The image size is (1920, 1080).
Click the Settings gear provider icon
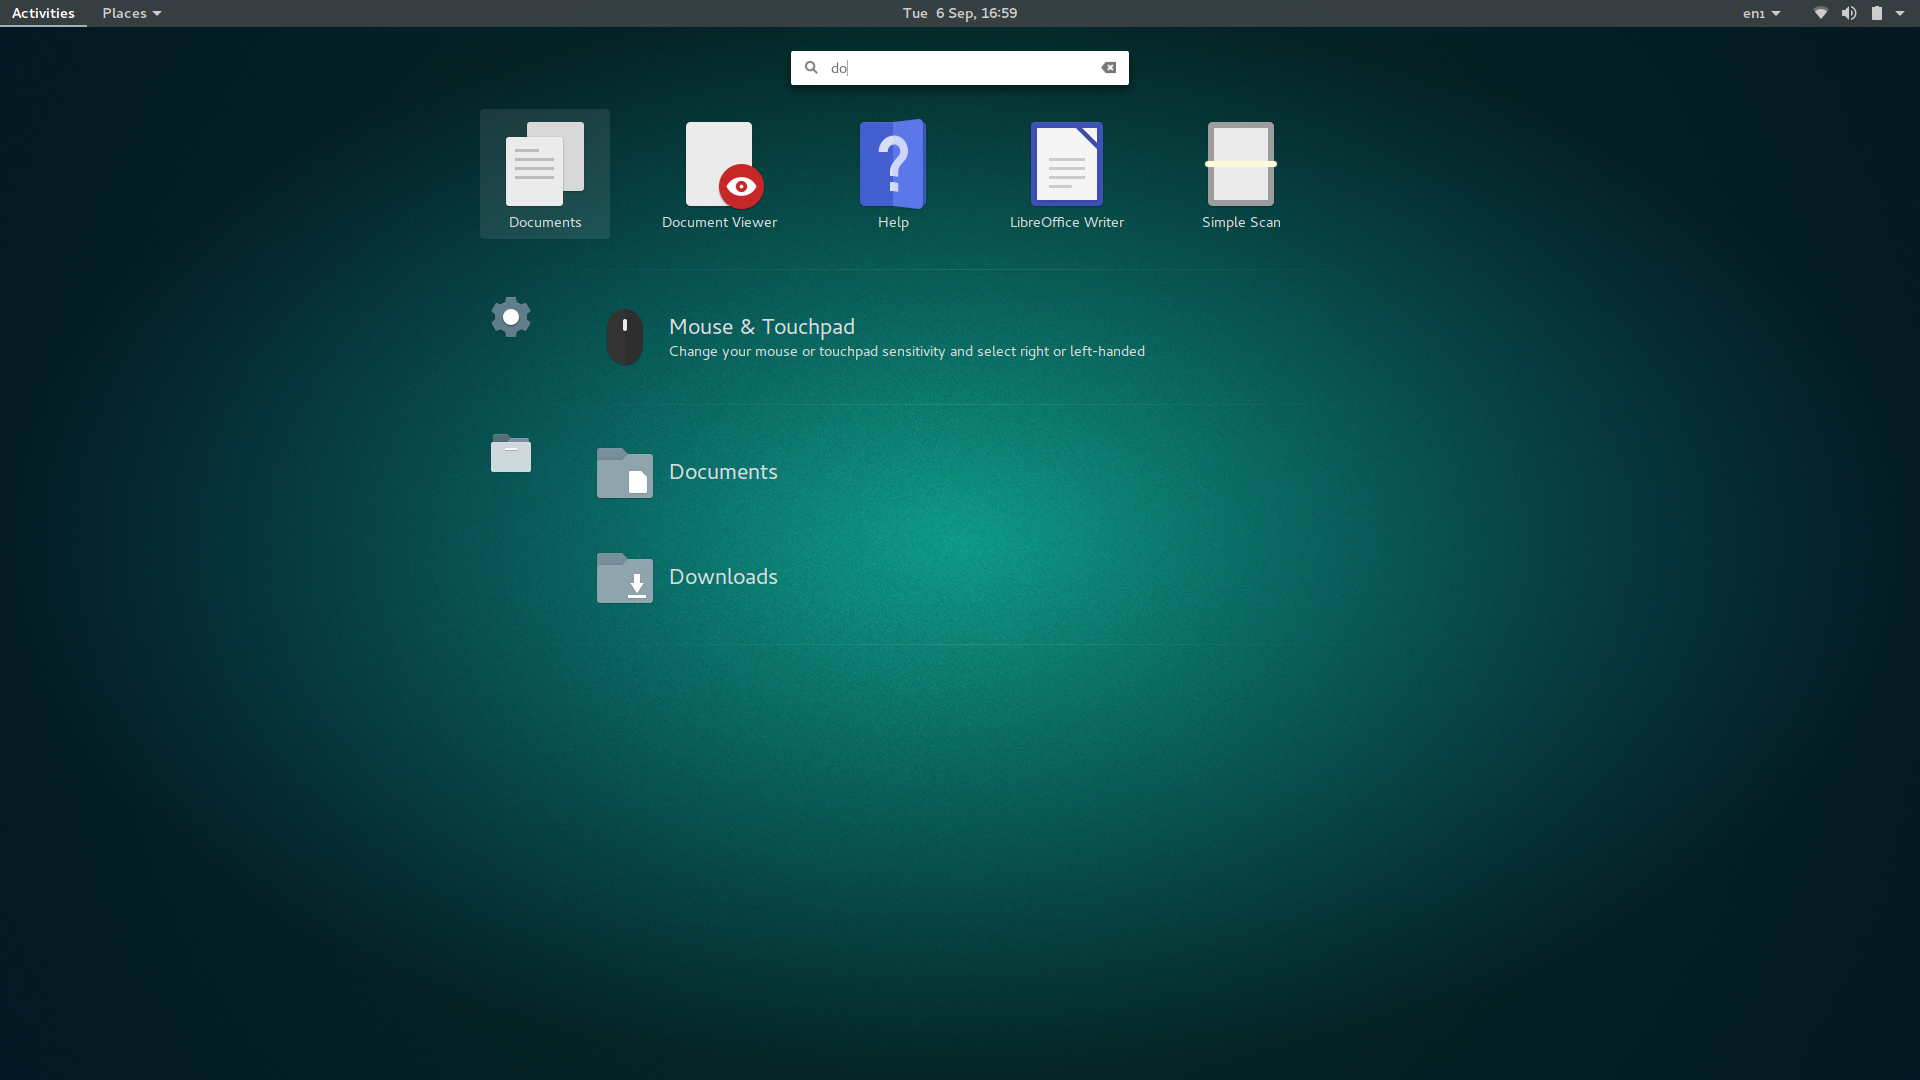click(511, 317)
